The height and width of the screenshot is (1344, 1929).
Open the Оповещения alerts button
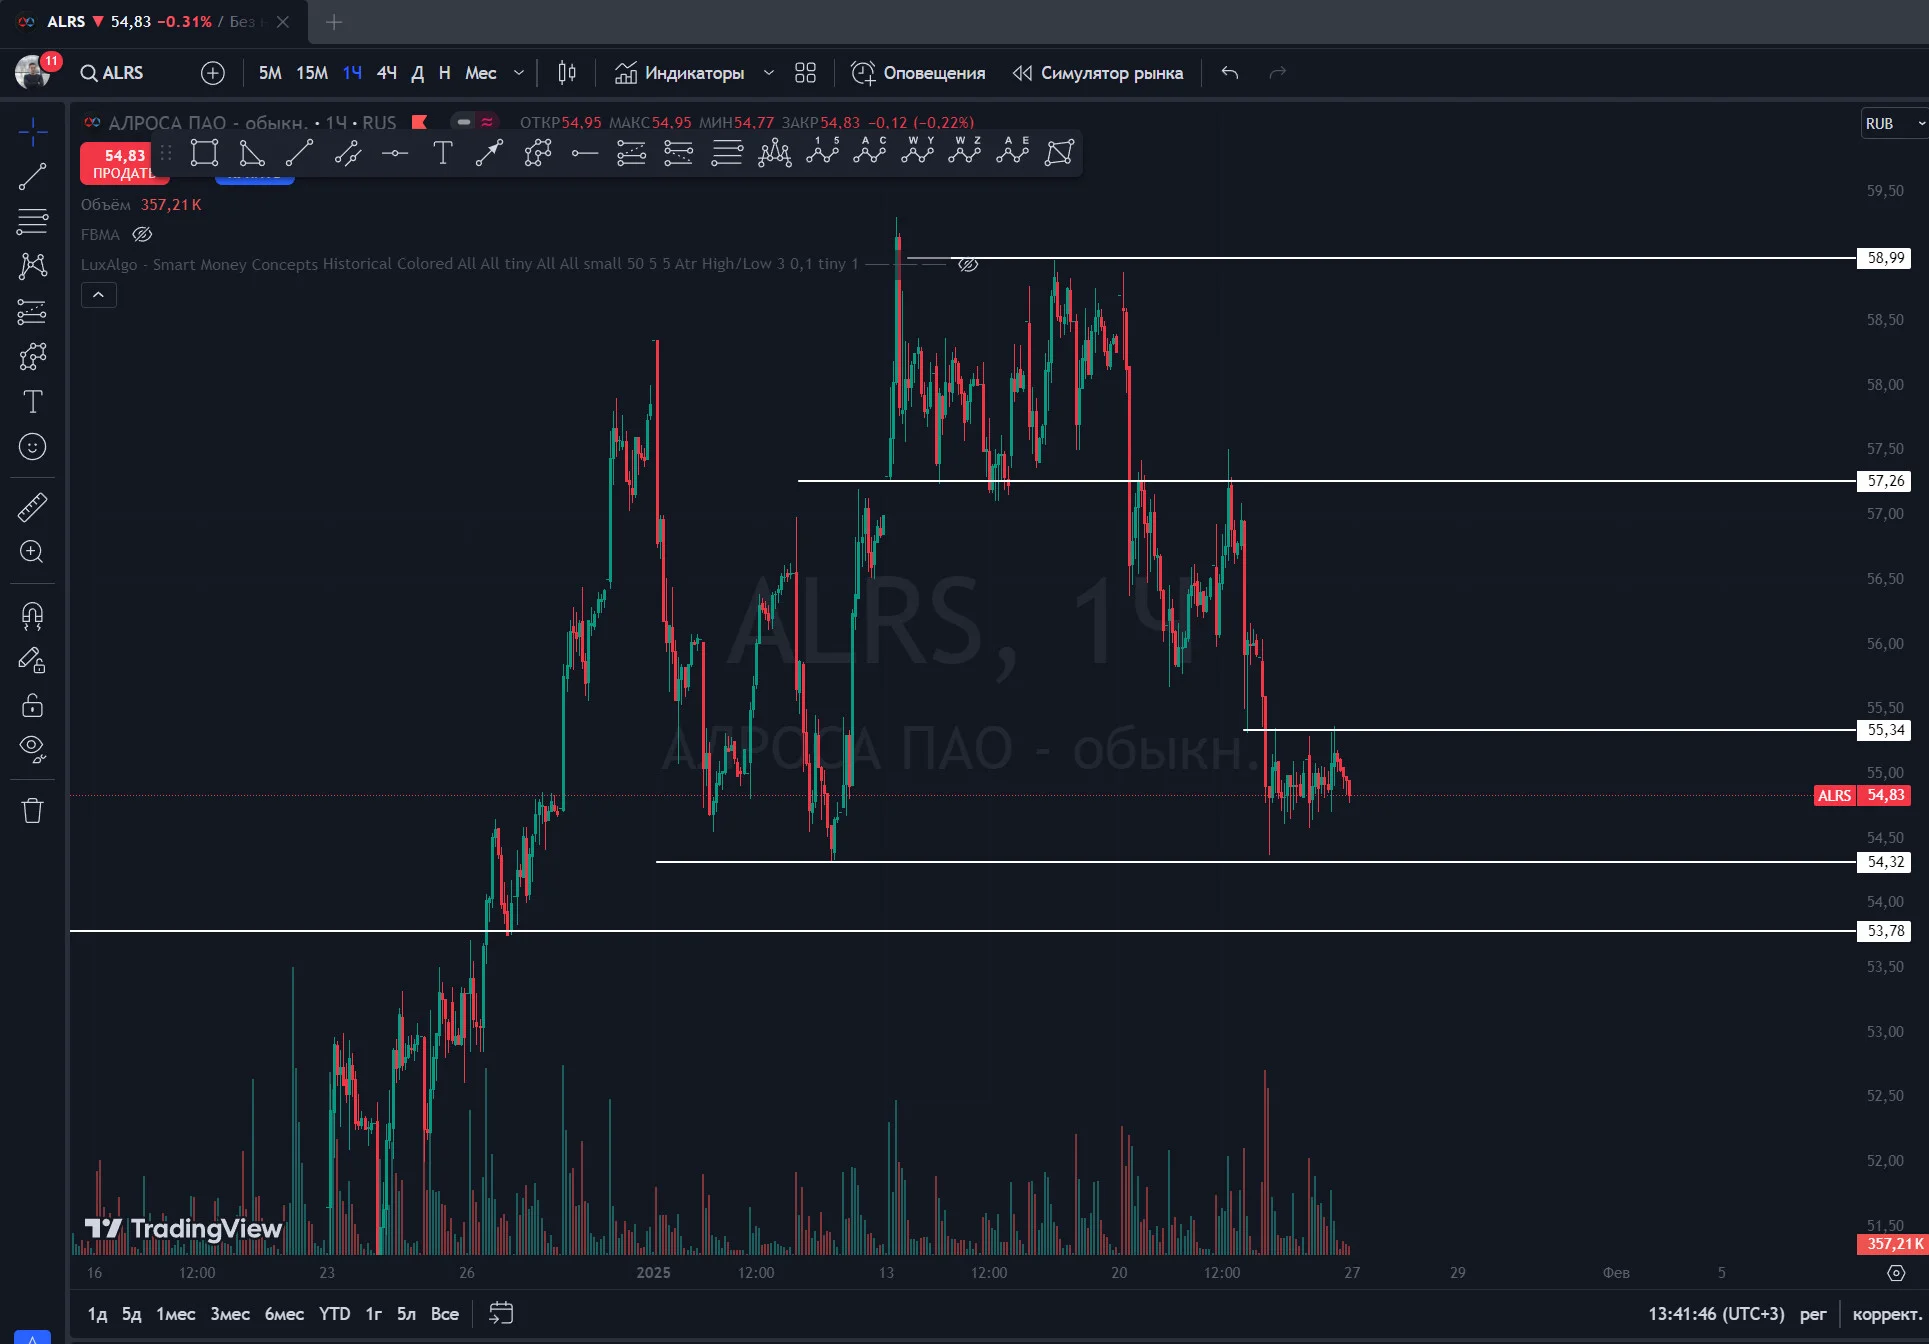pos(918,73)
